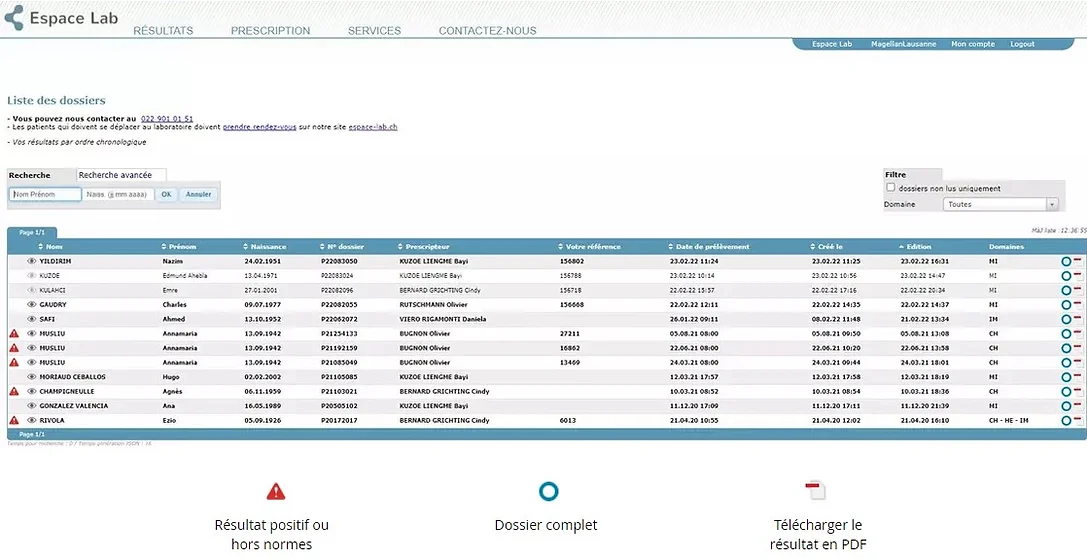Sort the table by Prénom column
This screenshot has width=1087, height=559.
pos(179,247)
